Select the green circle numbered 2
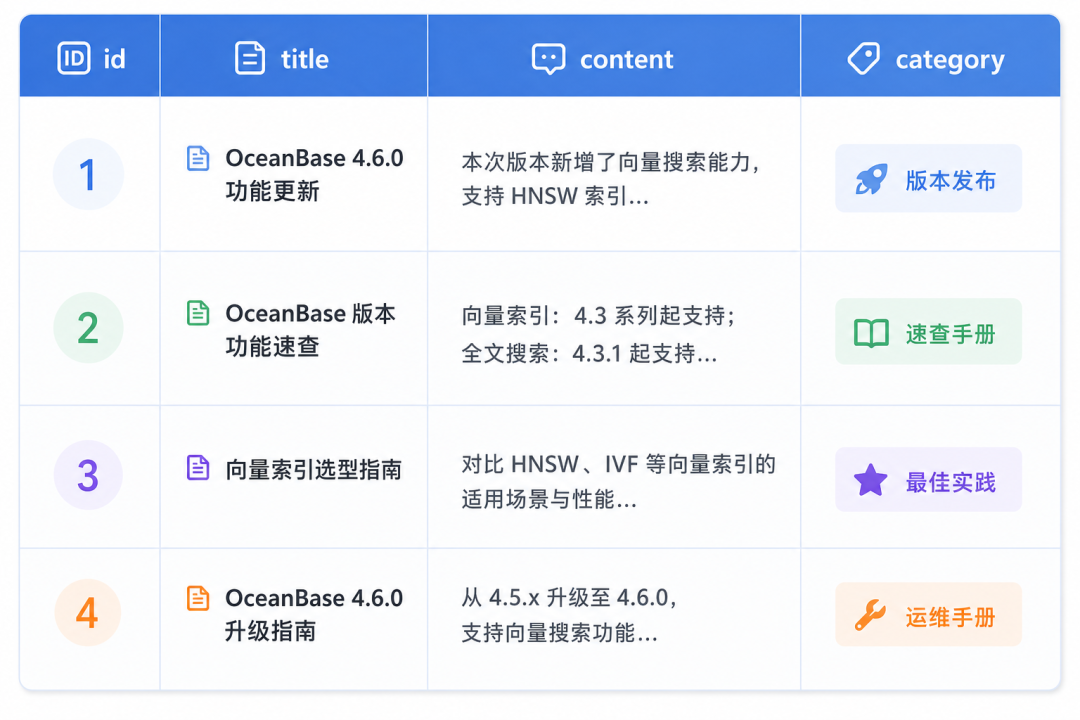Image resolution: width=1080 pixels, height=720 pixels. coord(88,328)
